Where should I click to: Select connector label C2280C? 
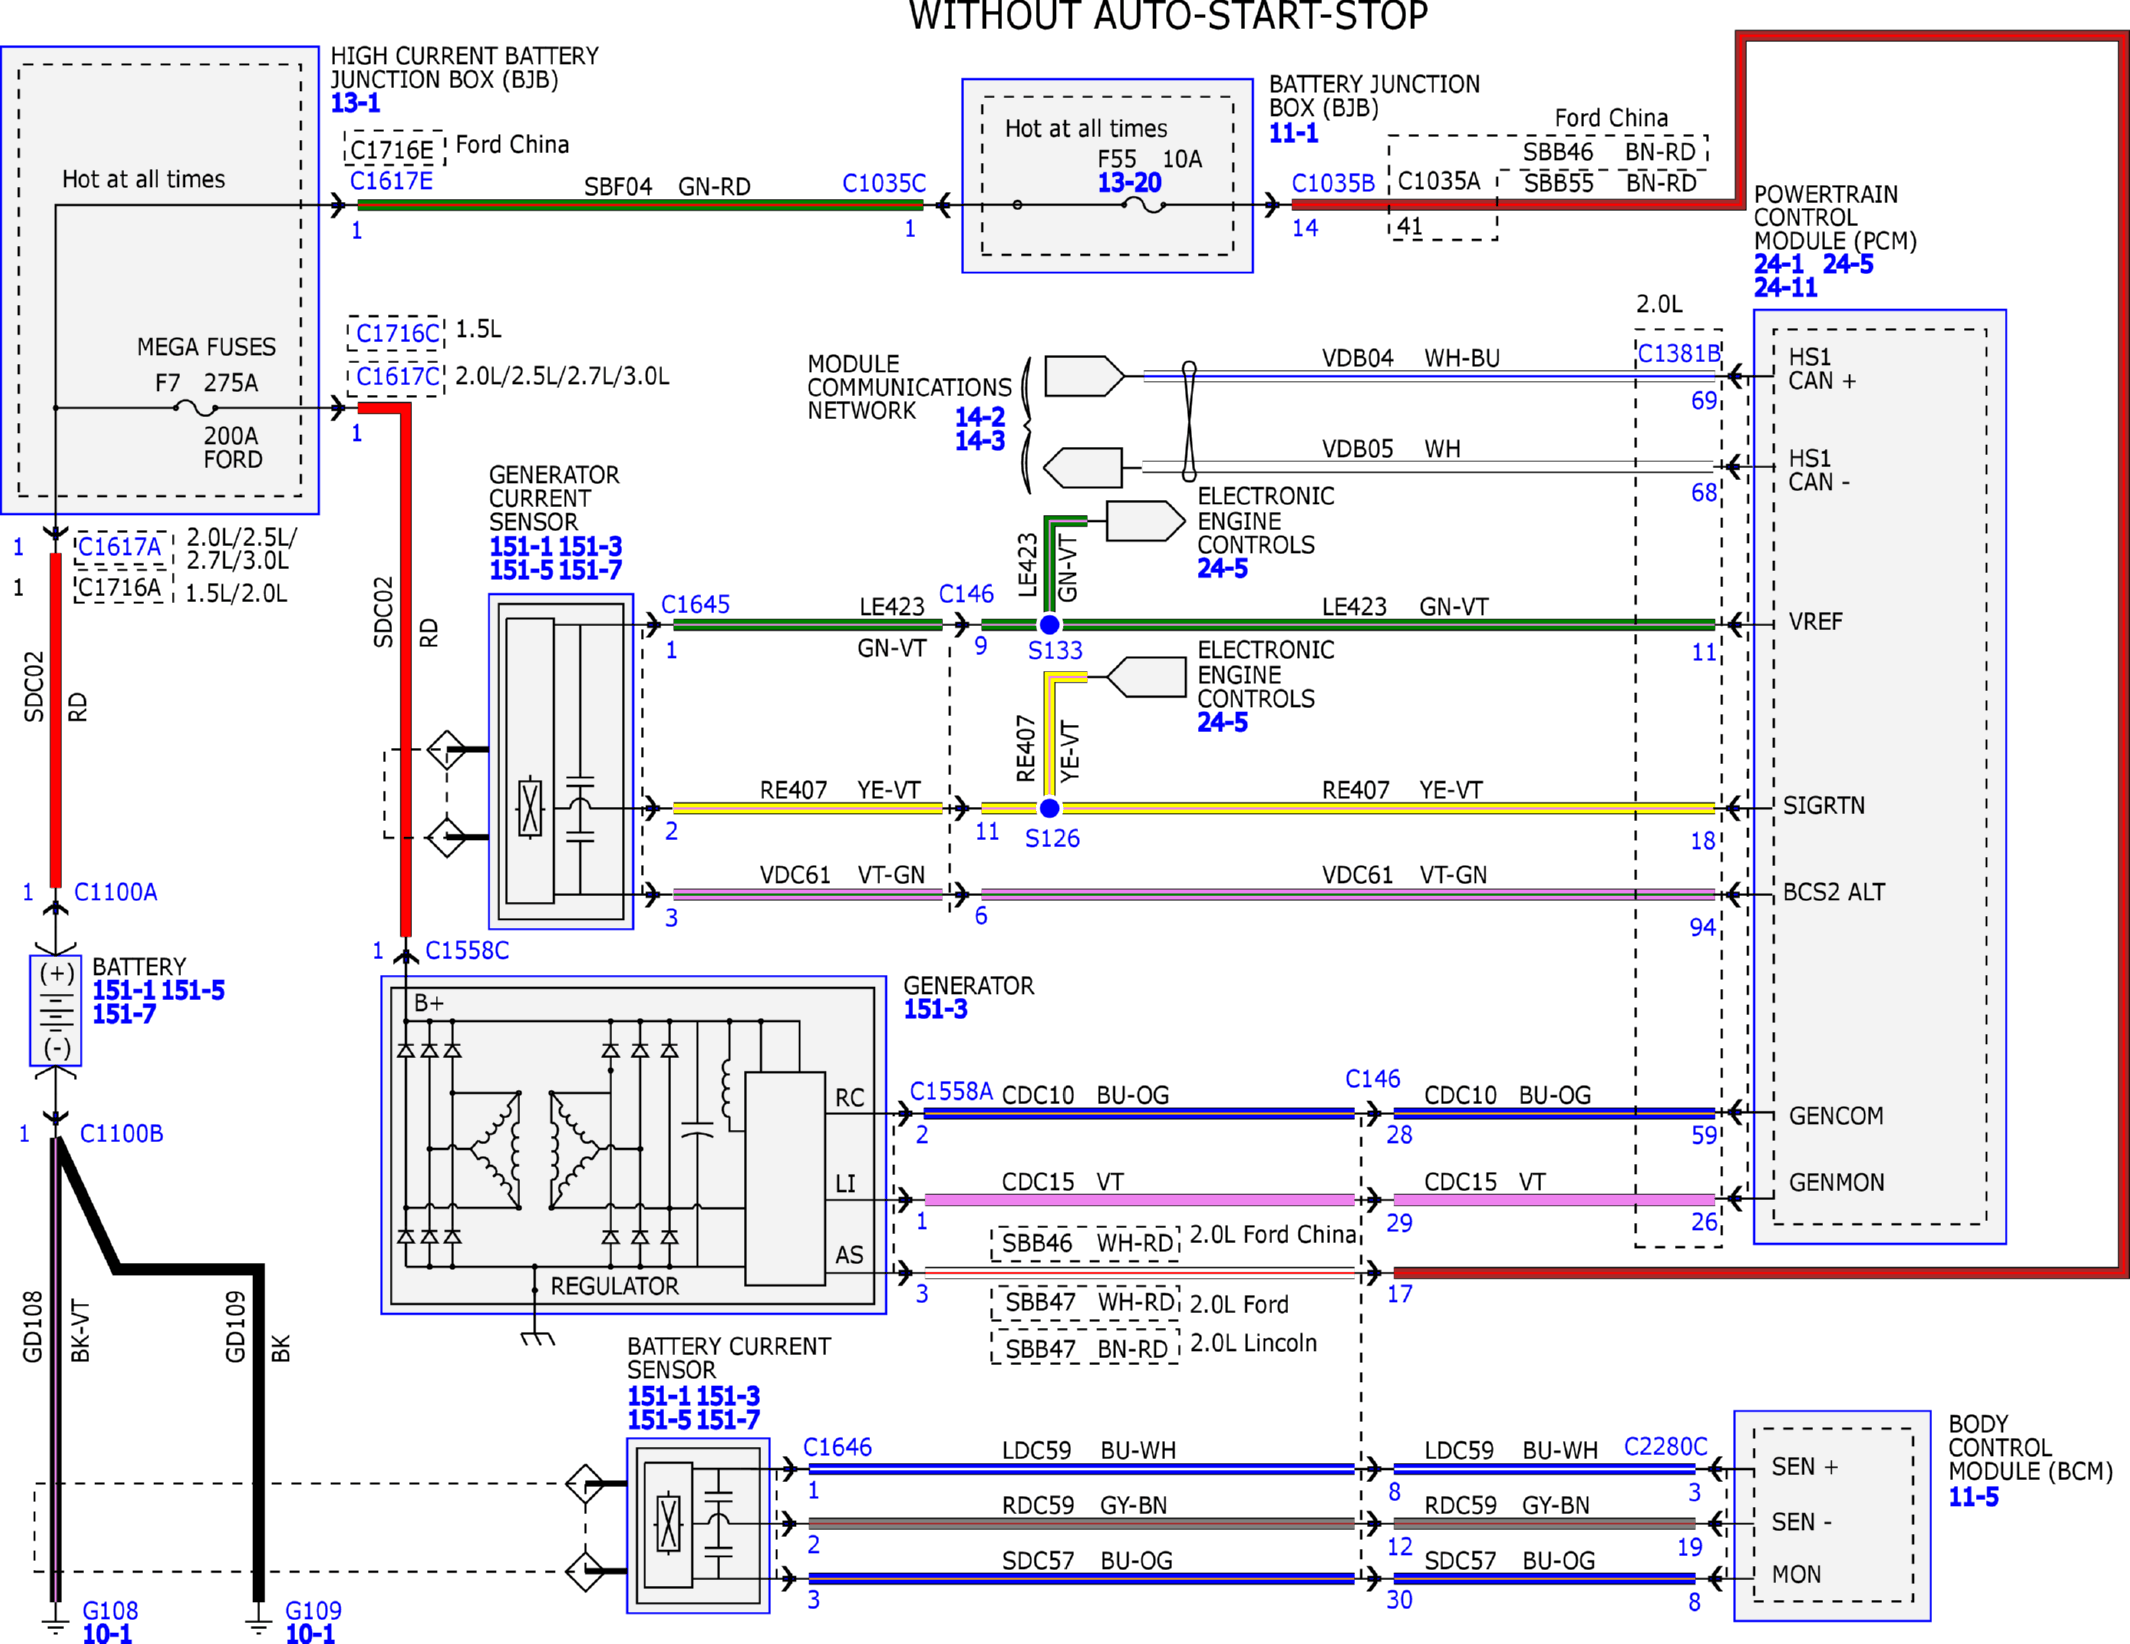(x=1665, y=1447)
